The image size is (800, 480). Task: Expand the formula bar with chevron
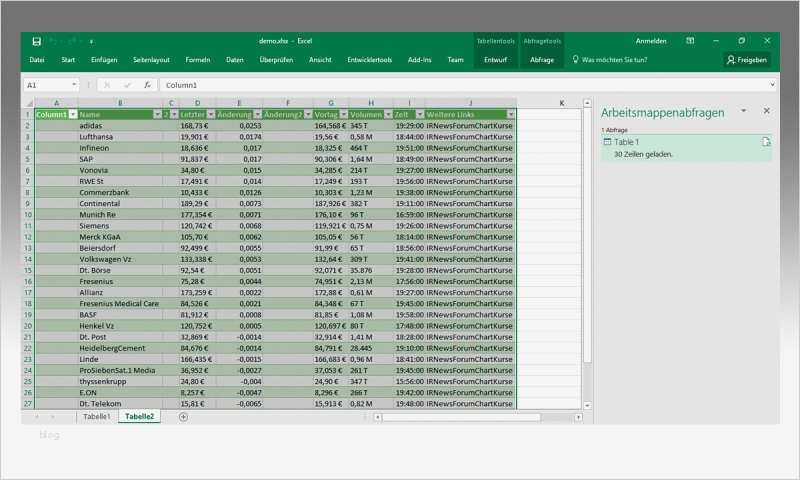point(772,85)
